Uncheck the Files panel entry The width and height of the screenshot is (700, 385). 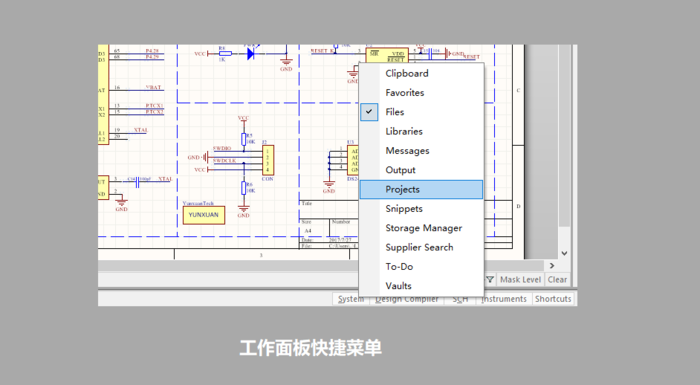421,112
